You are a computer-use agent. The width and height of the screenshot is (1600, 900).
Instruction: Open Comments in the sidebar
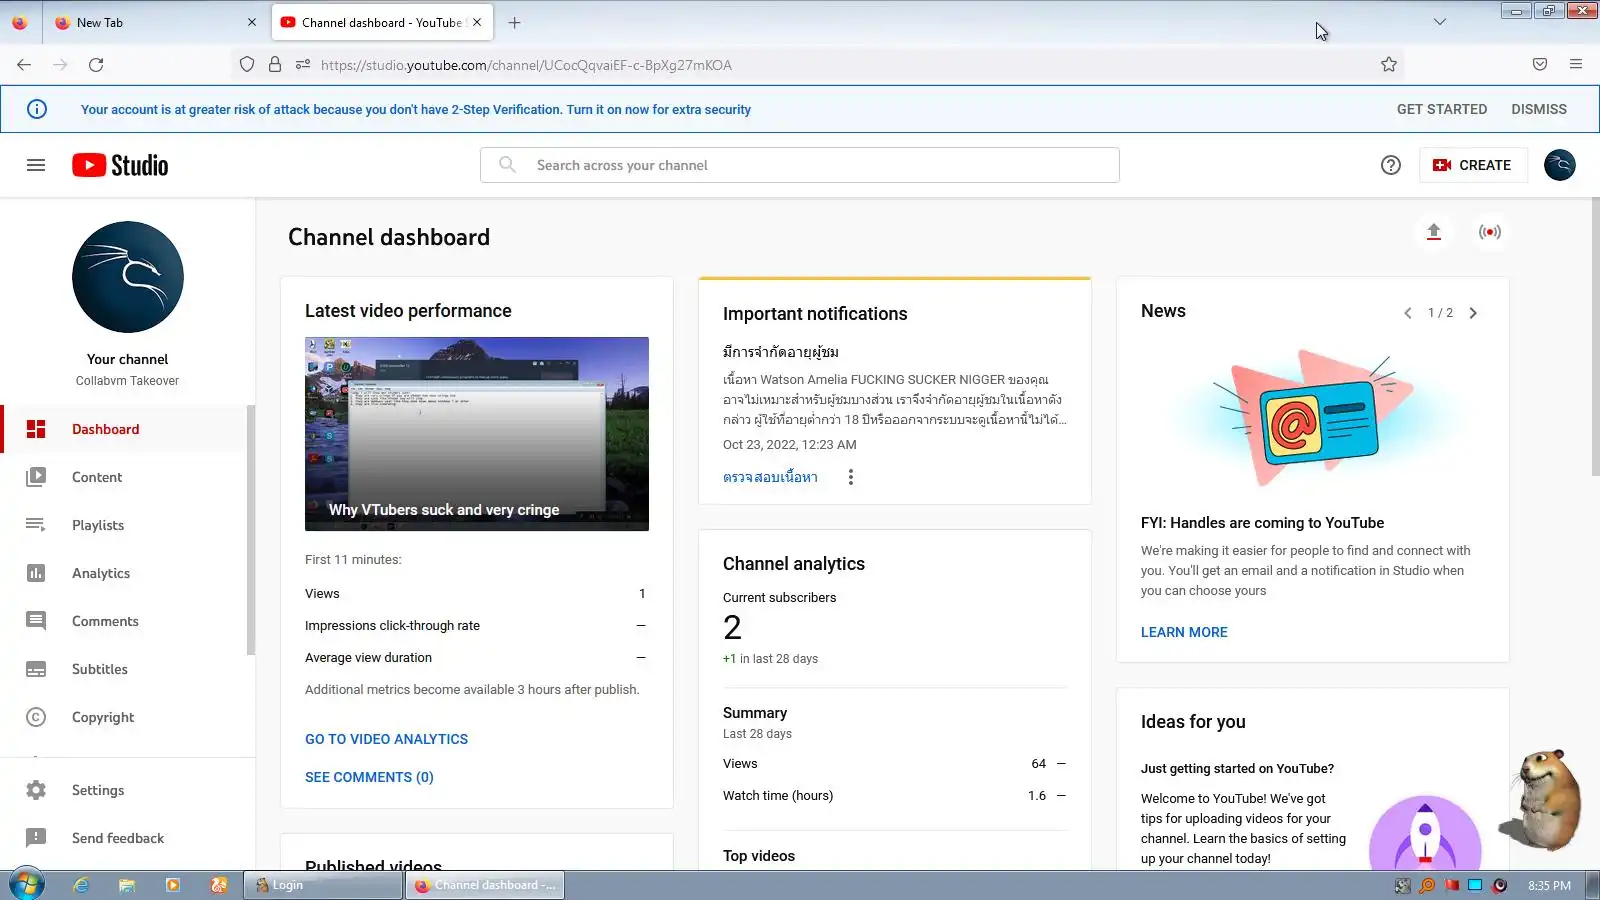124,621
